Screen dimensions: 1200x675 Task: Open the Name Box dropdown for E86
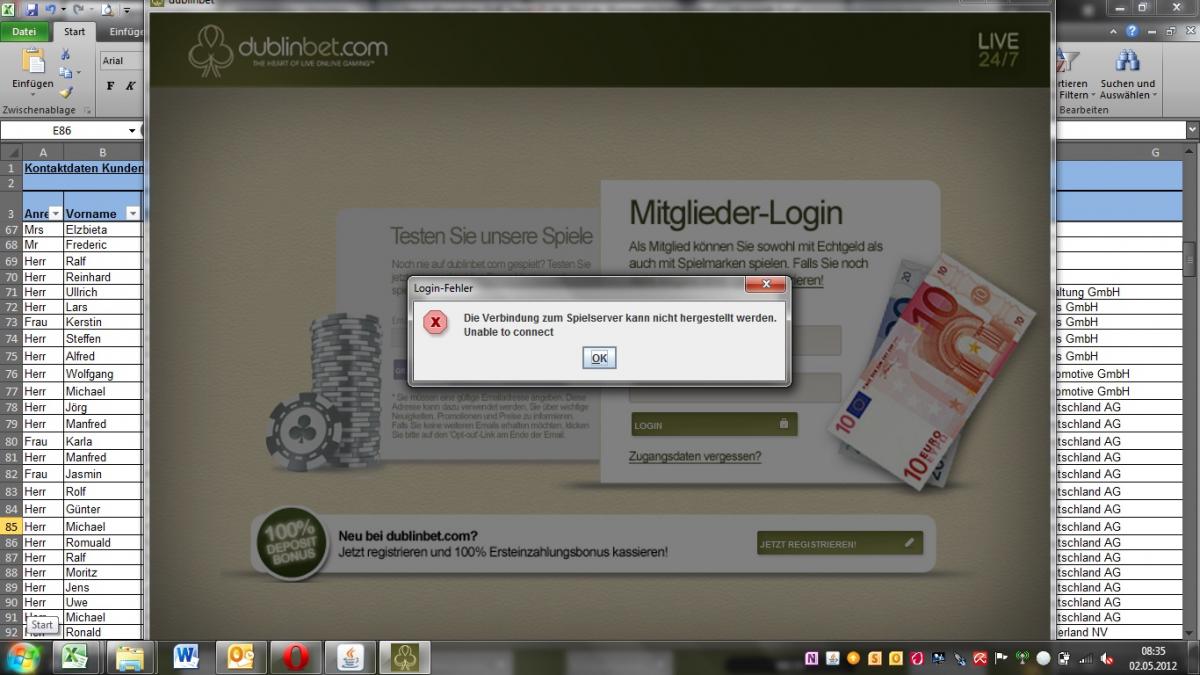(x=132, y=131)
